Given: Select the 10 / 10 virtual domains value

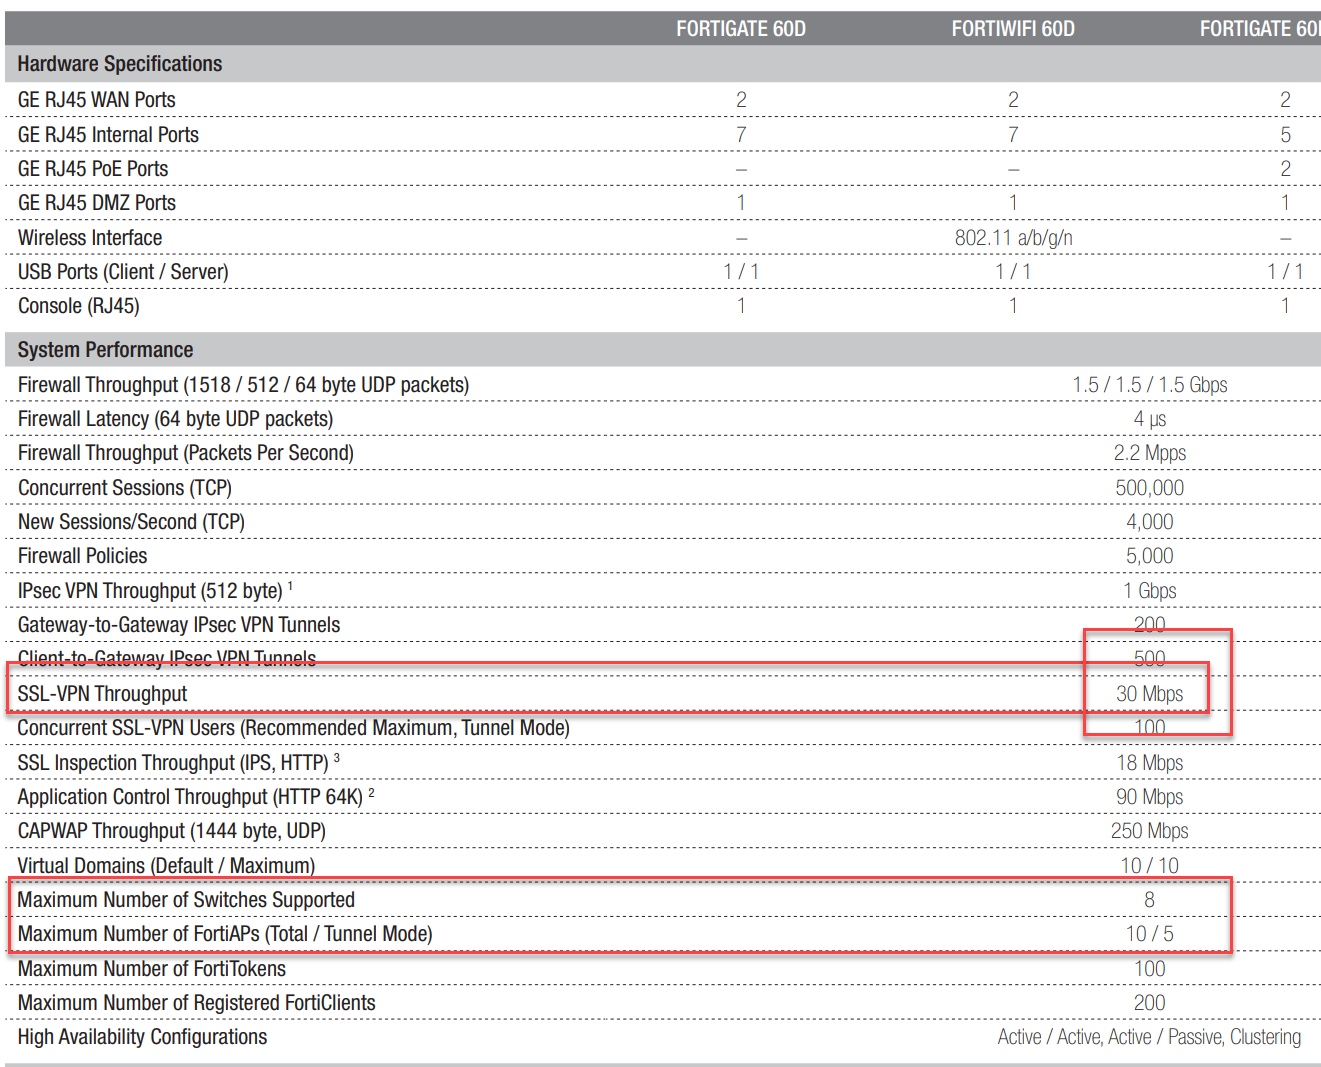Looking at the screenshot, I should [x=1150, y=866].
